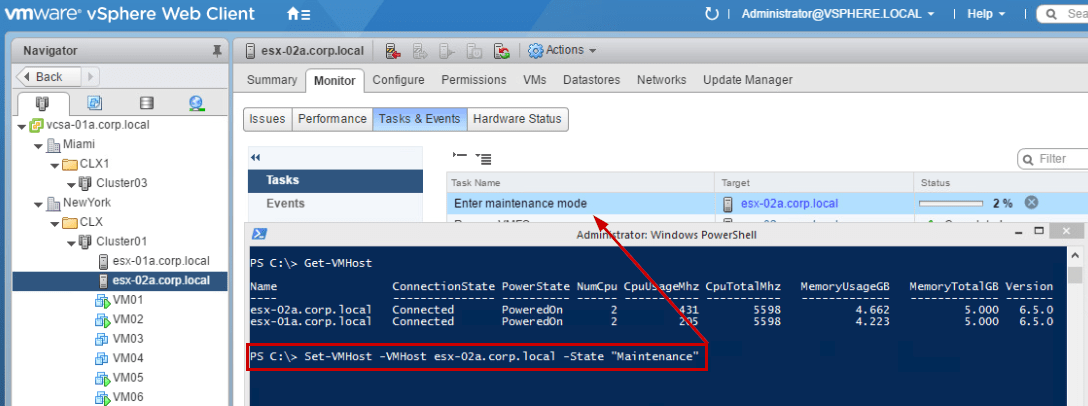Switch to the Monitor tab

tap(334, 81)
